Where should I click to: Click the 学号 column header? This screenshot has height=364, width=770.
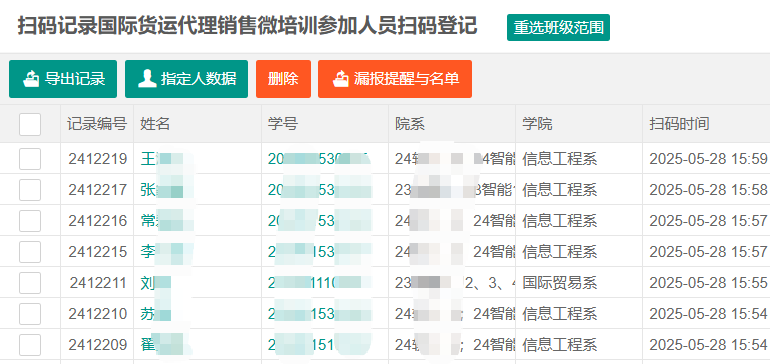coord(282,124)
